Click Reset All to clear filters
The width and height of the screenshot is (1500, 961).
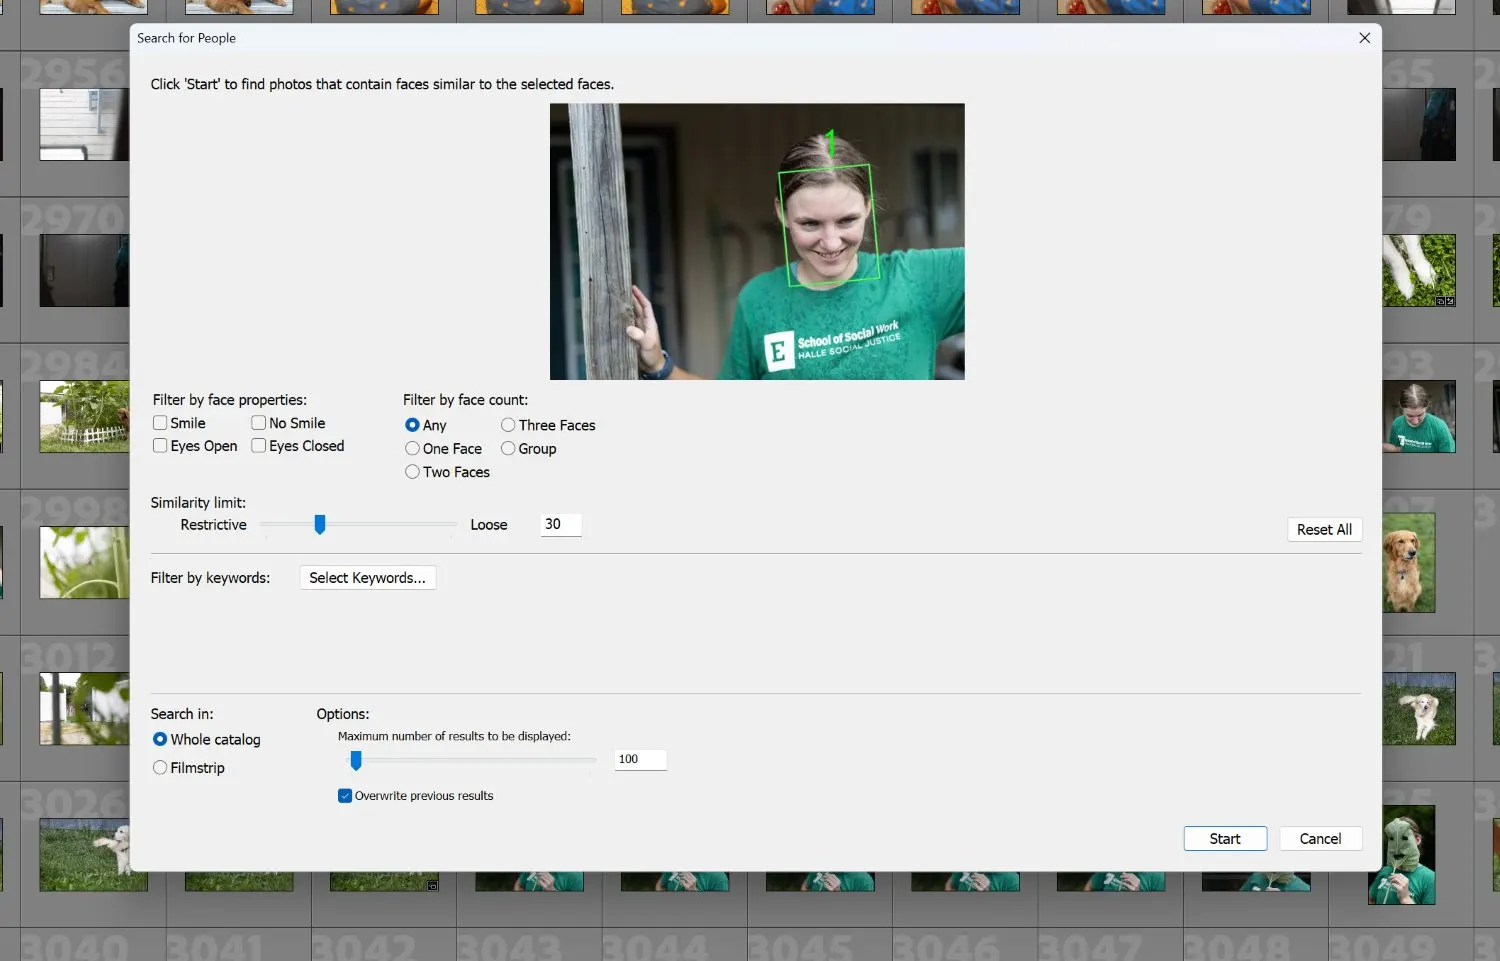tap(1324, 529)
